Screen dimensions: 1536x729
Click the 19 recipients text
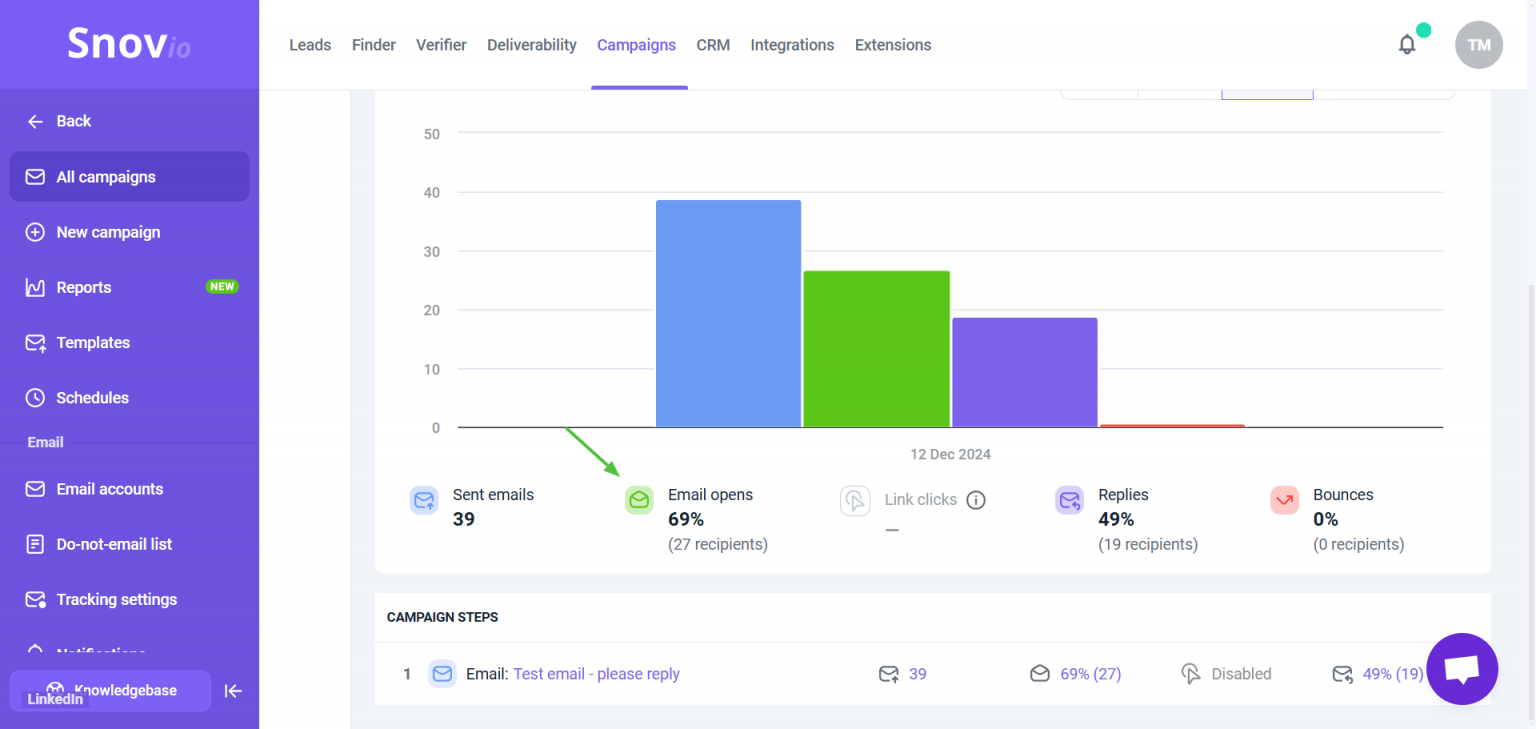[x=1148, y=545]
